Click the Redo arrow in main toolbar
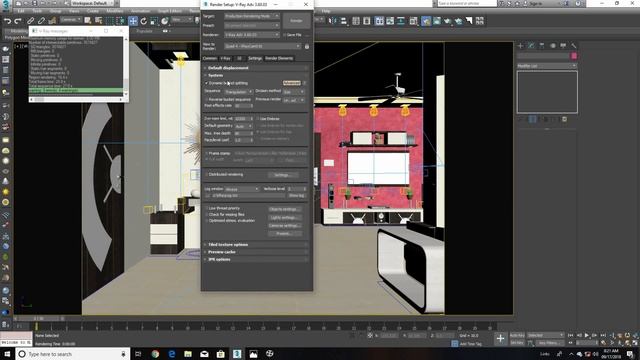Image resolution: width=640 pixels, height=360 pixels. (18, 20)
